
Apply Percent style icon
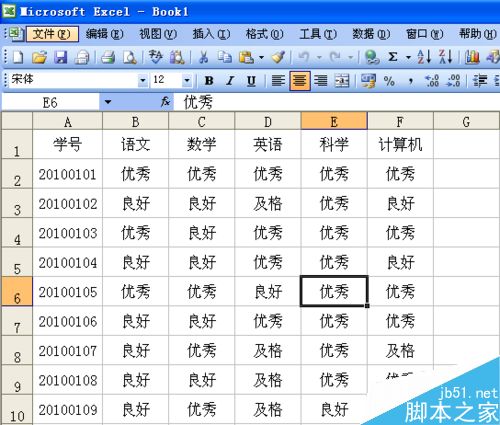[x=389, y=80]
